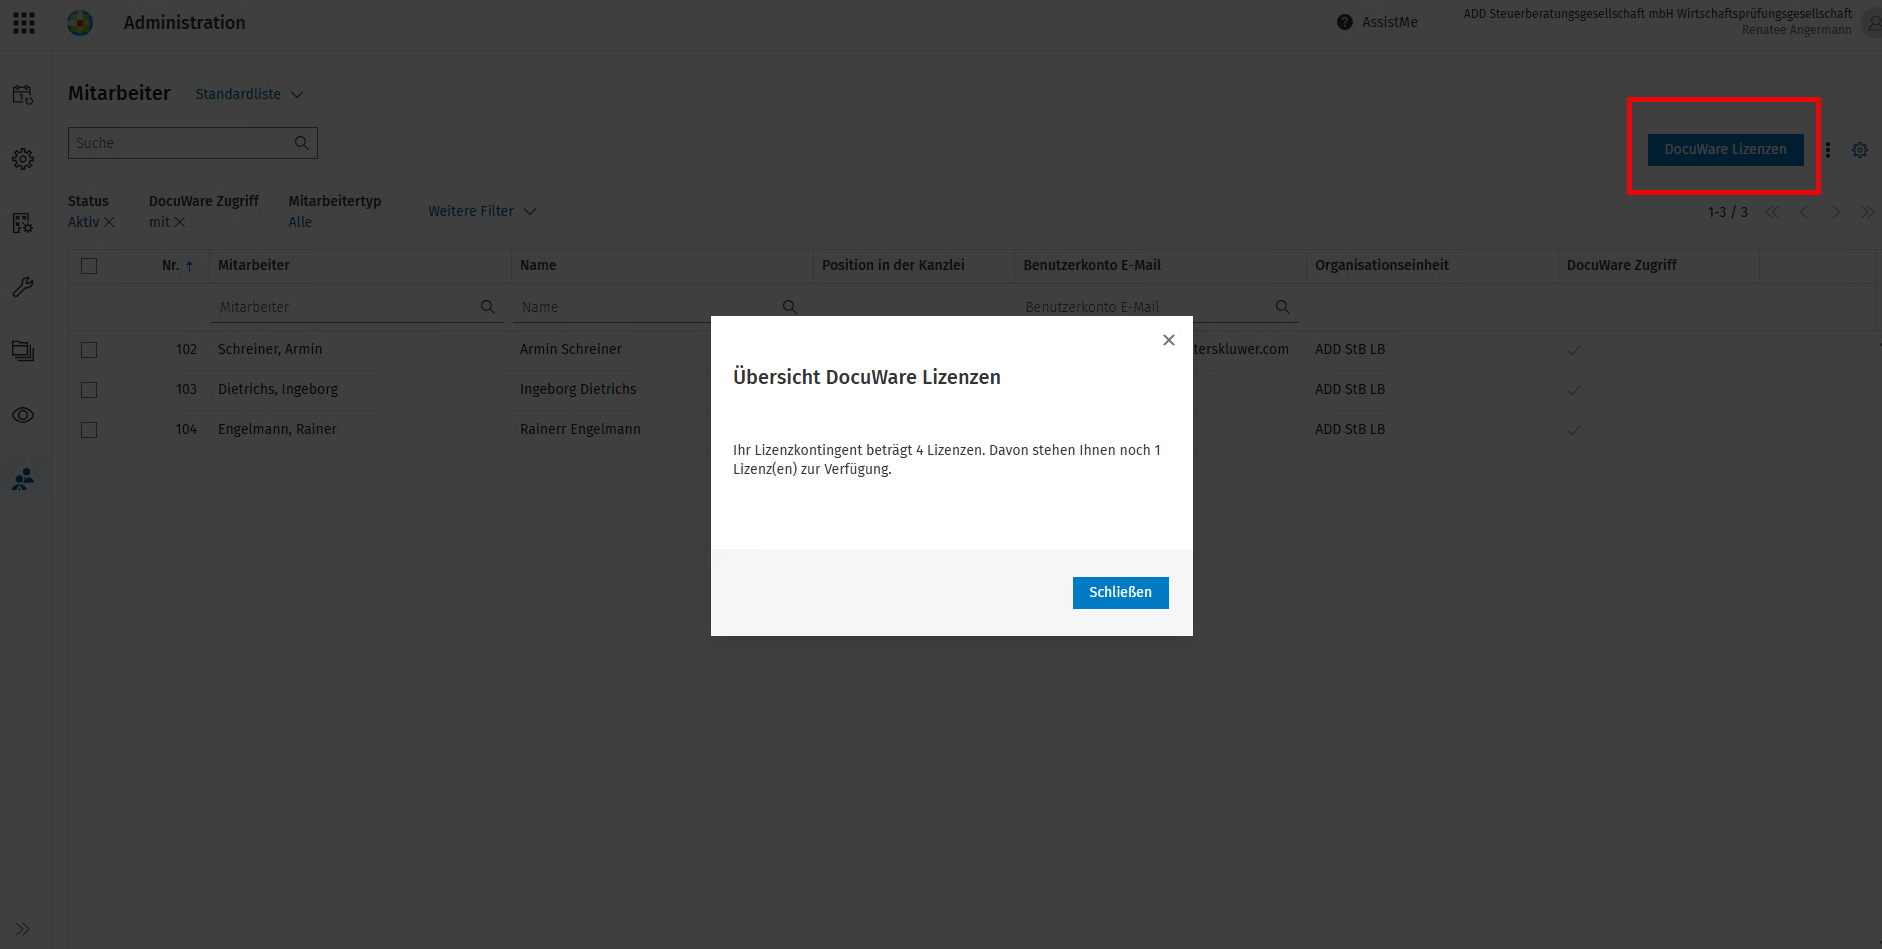Select checkbox for Schreiner, Armin row
The width and height of the screenshot is (1882, 949).
click(x=89, y=350)
